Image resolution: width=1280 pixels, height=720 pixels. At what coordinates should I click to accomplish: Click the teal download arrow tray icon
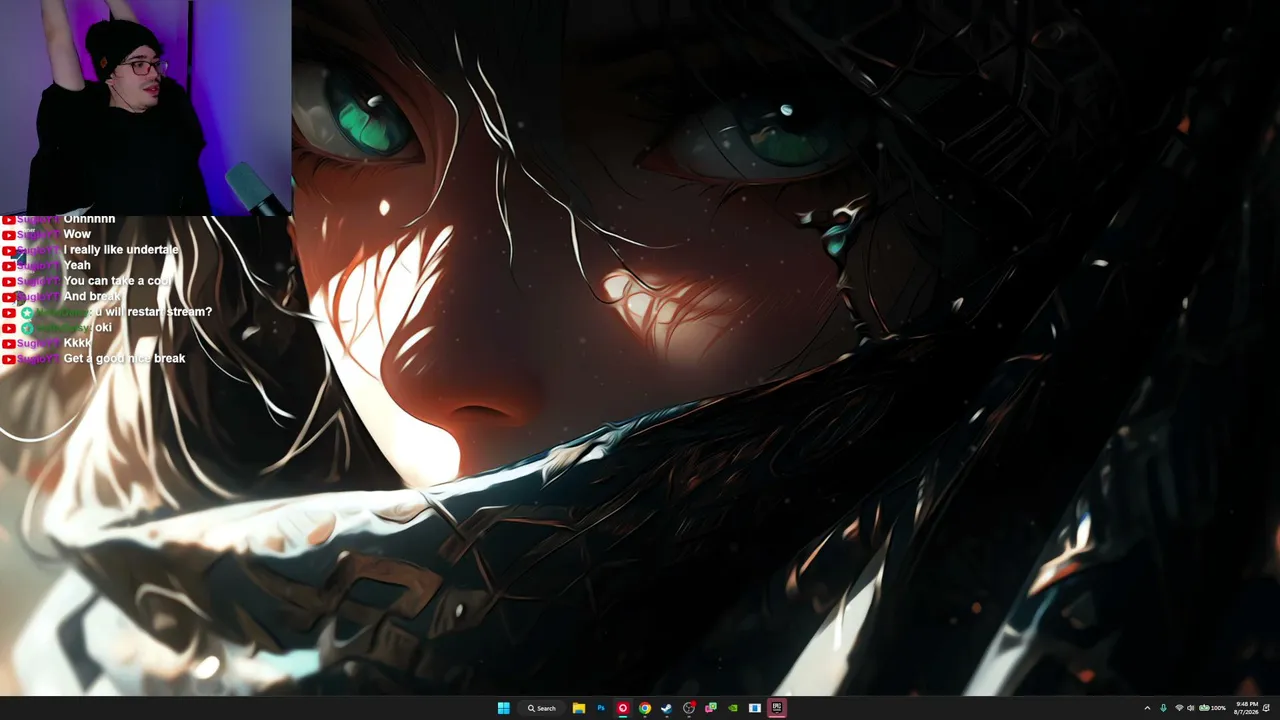click(1163, 708)
